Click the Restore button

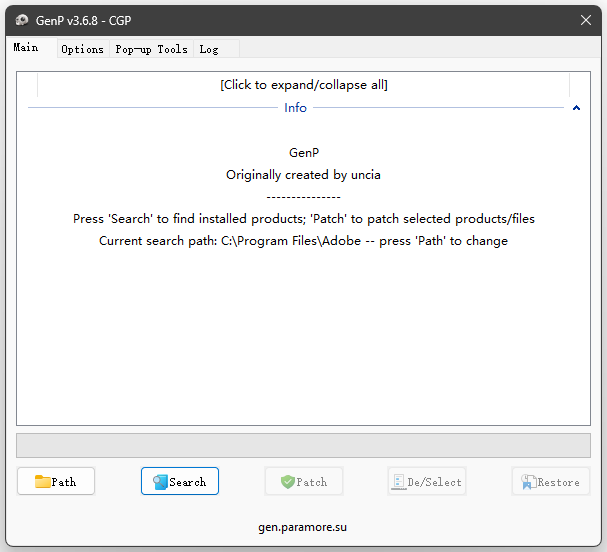(550, 481)
